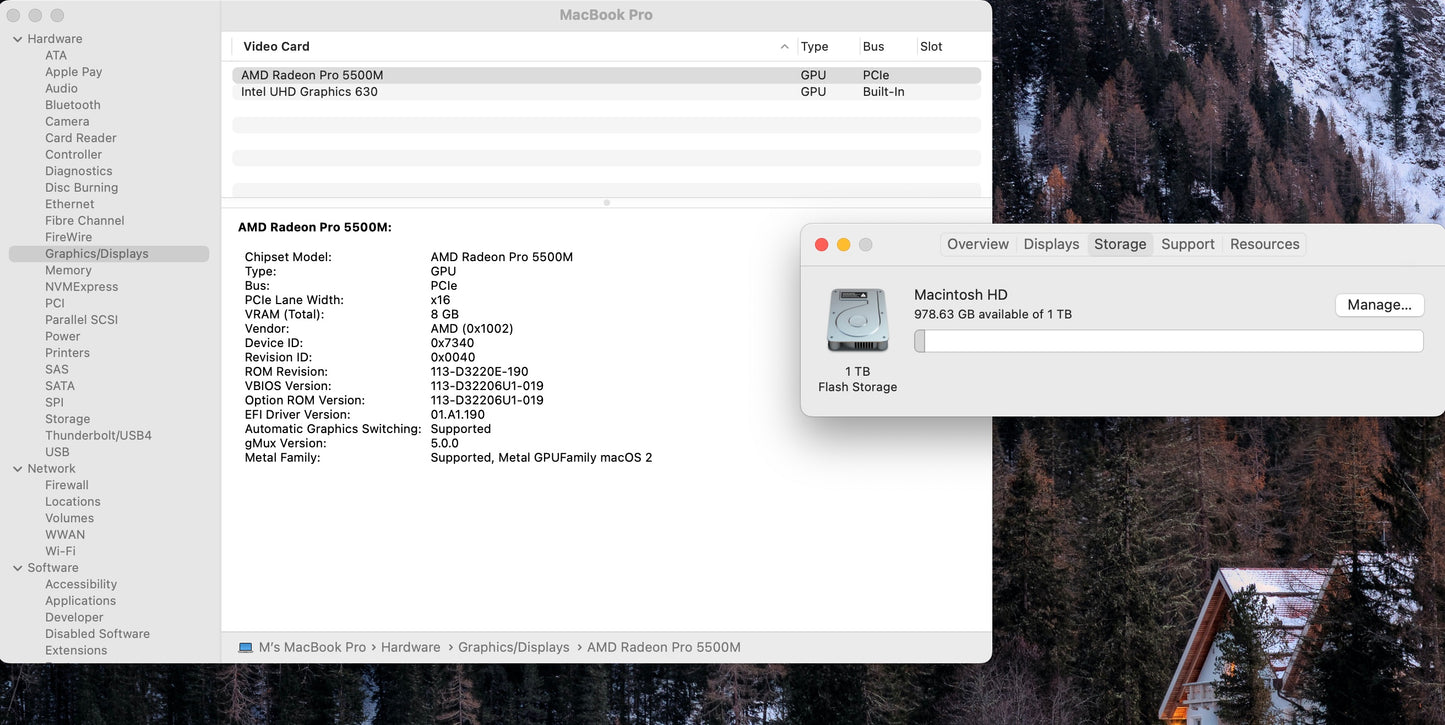Click the Macintosh HD drive icon
Viewport: 1445px width, 725px height.
(857, 320)
